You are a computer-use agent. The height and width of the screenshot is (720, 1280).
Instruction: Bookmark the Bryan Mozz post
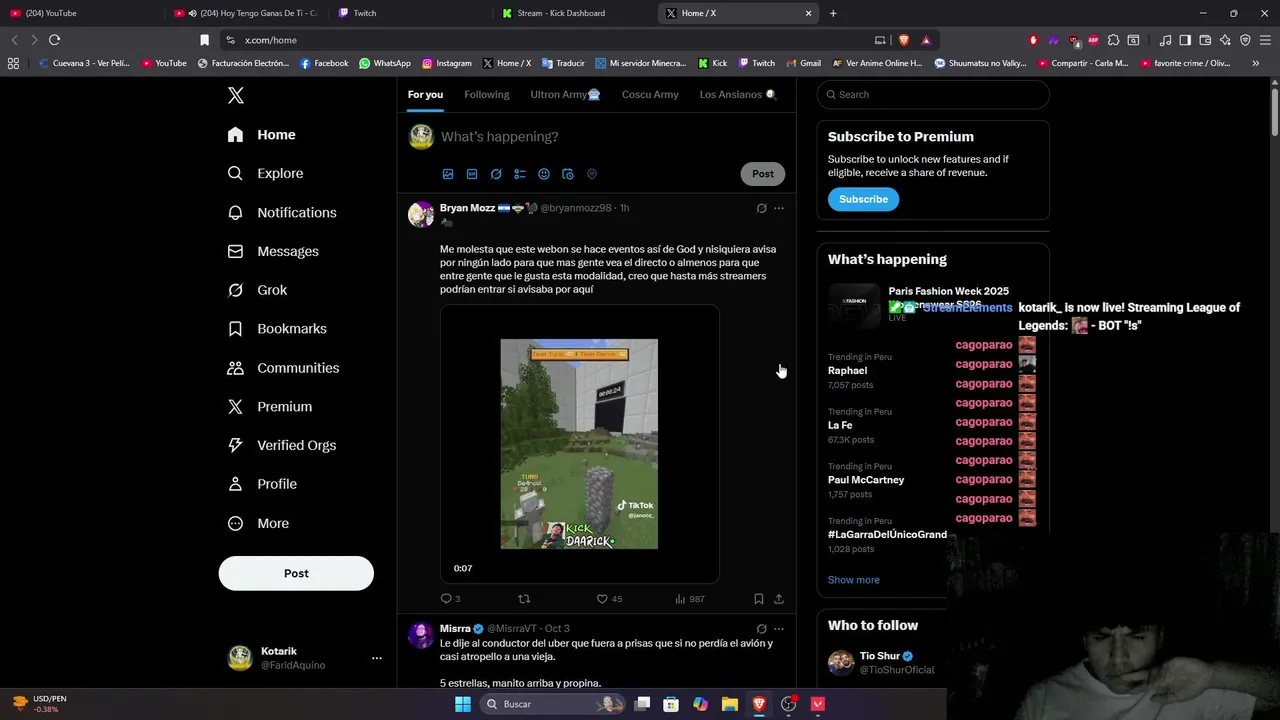tap(759, 599)
